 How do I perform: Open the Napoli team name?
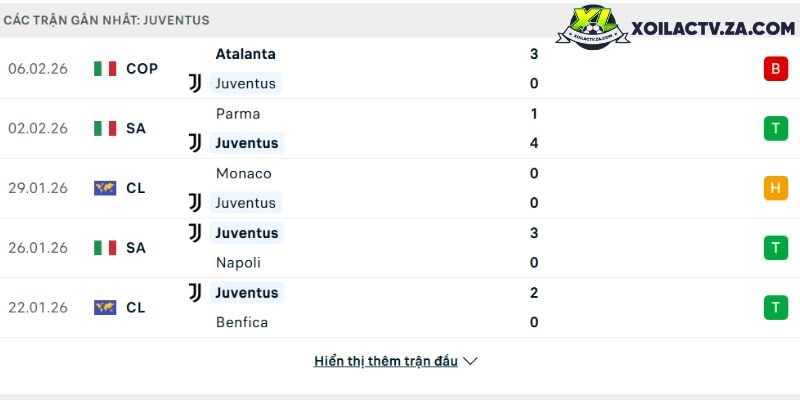point(239,263)
